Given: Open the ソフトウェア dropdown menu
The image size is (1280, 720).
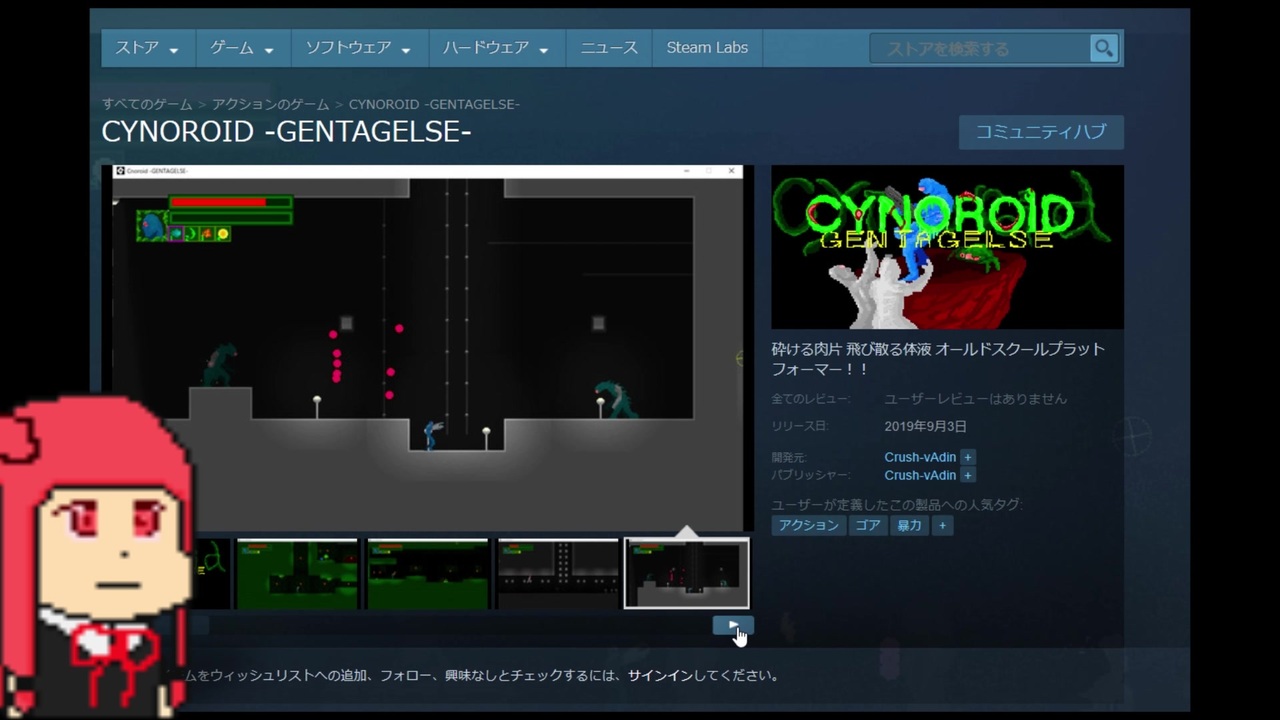Looking at the screenshot, I should (359, 48).
